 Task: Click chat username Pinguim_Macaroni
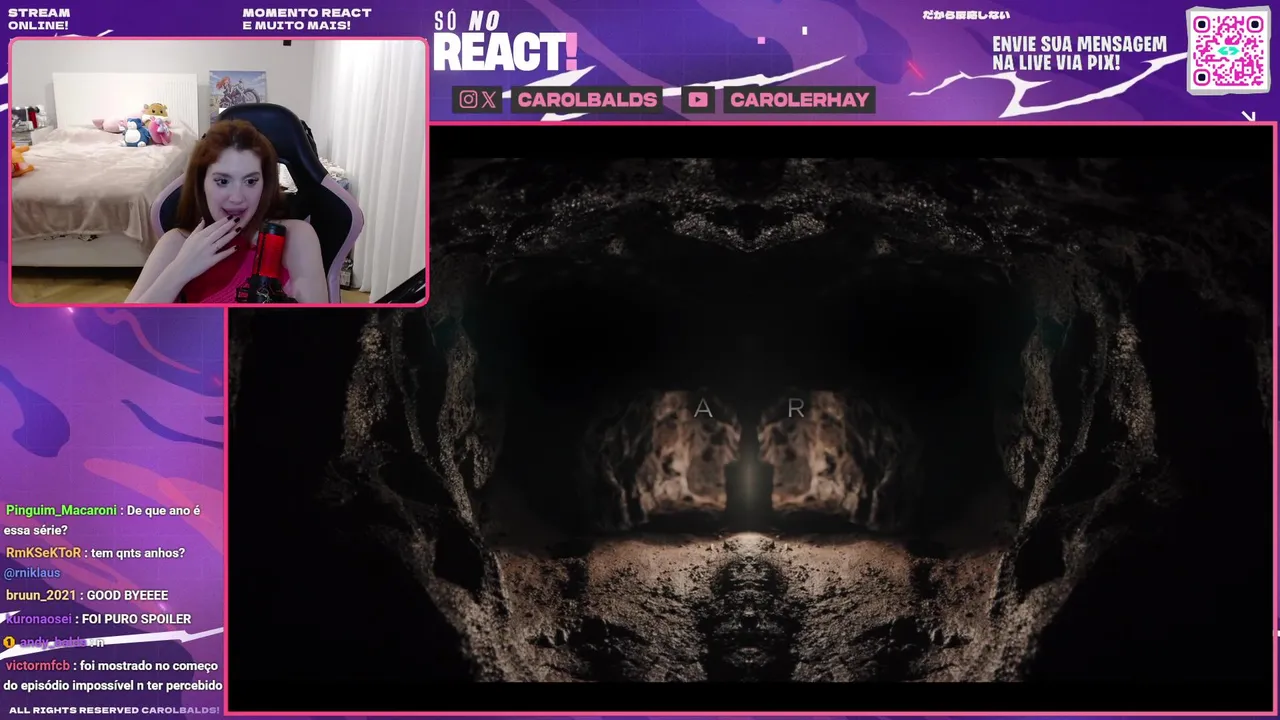coord(61,510)
